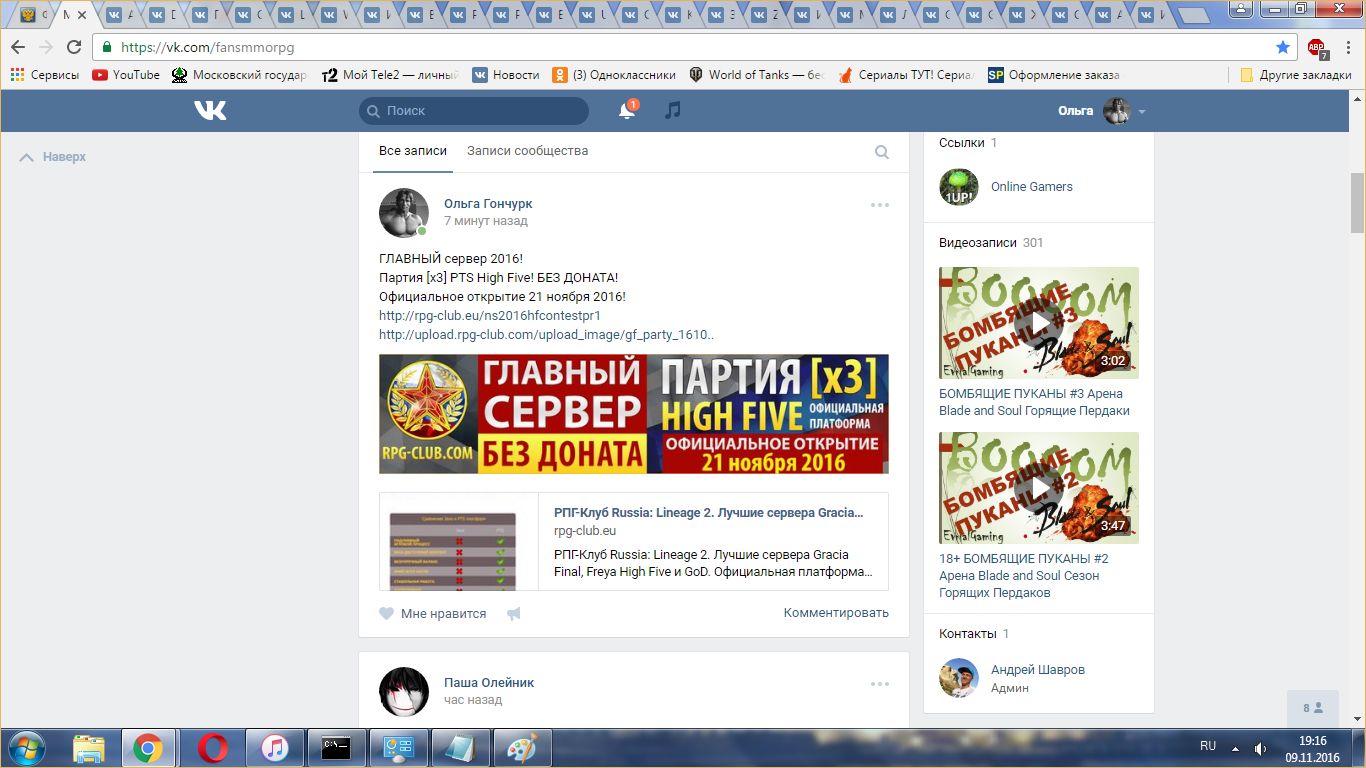This screenshot has height=768, width=1366.
Task: Expand the Ольга profile menu in header
Action: point(1102,111)
